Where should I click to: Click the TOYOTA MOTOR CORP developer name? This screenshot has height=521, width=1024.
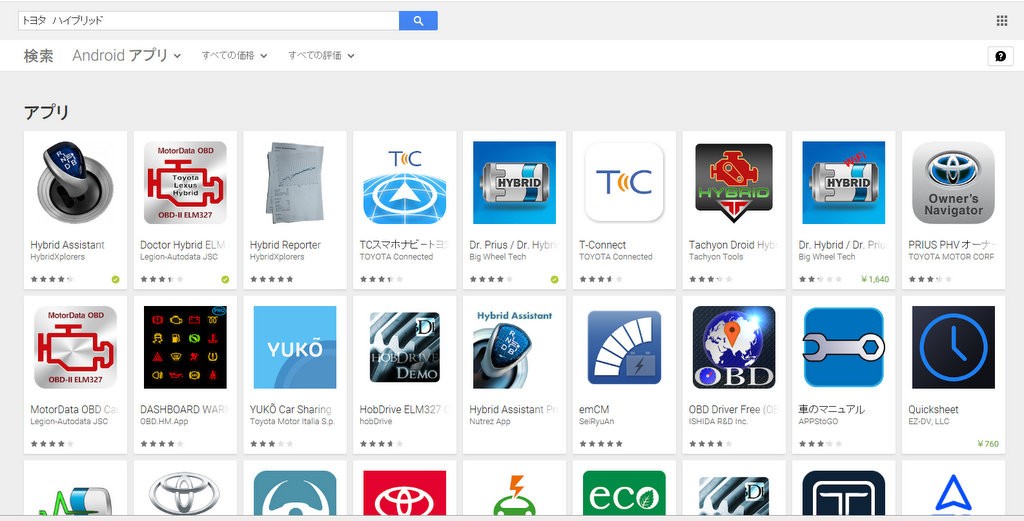pyautogui.click(x=951, y=257)
